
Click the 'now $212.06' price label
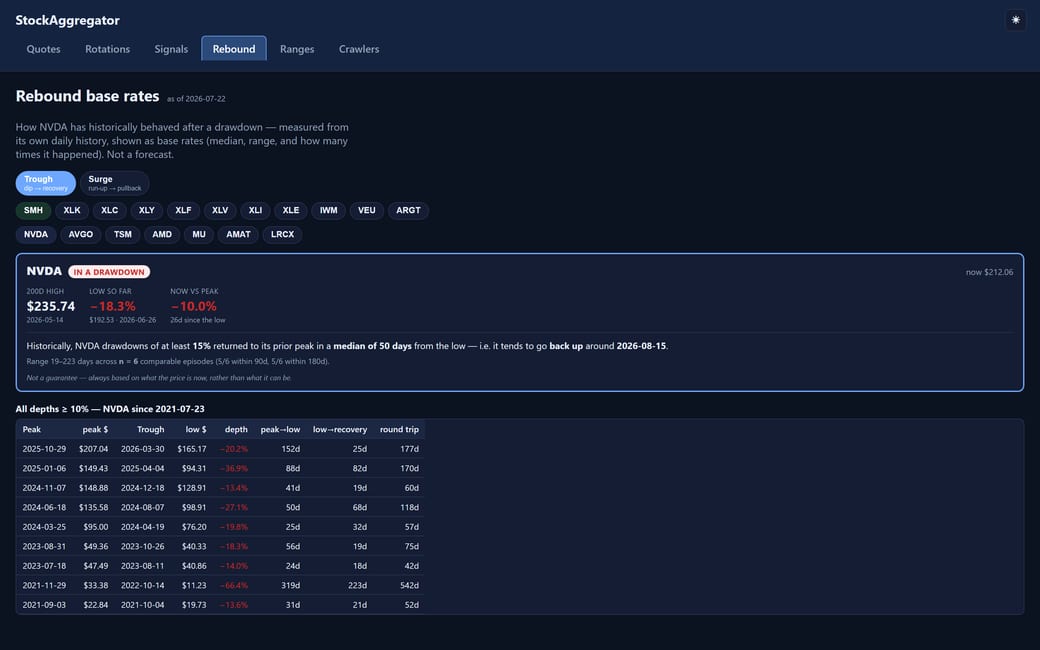(989, 272)
